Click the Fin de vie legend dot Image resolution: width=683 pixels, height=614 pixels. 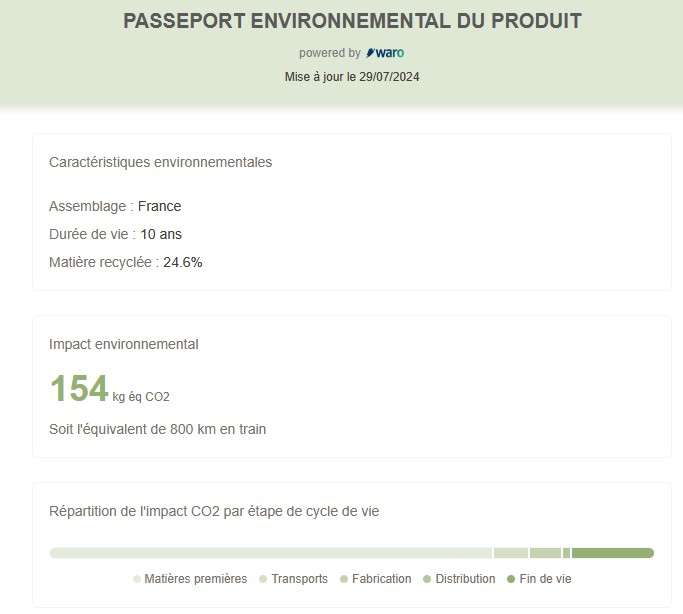(x=511, y=579)
